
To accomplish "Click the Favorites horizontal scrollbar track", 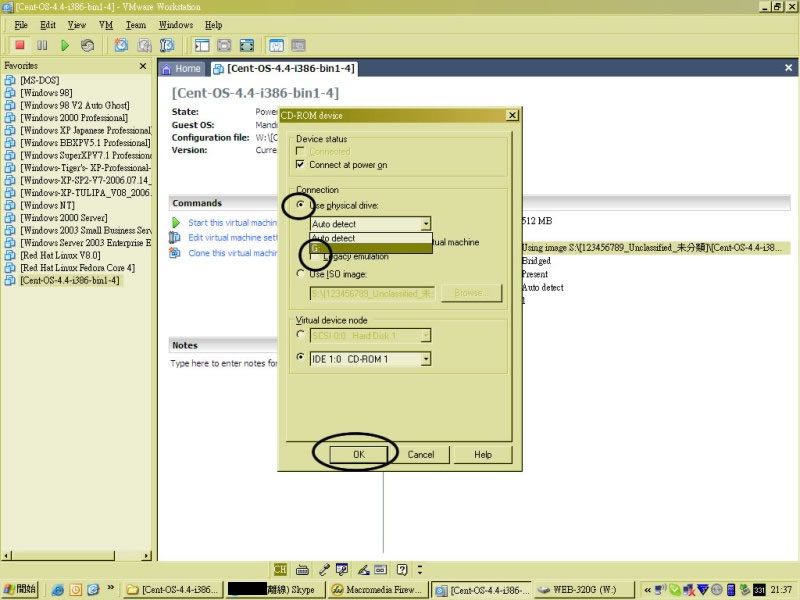I will [129, 555].
